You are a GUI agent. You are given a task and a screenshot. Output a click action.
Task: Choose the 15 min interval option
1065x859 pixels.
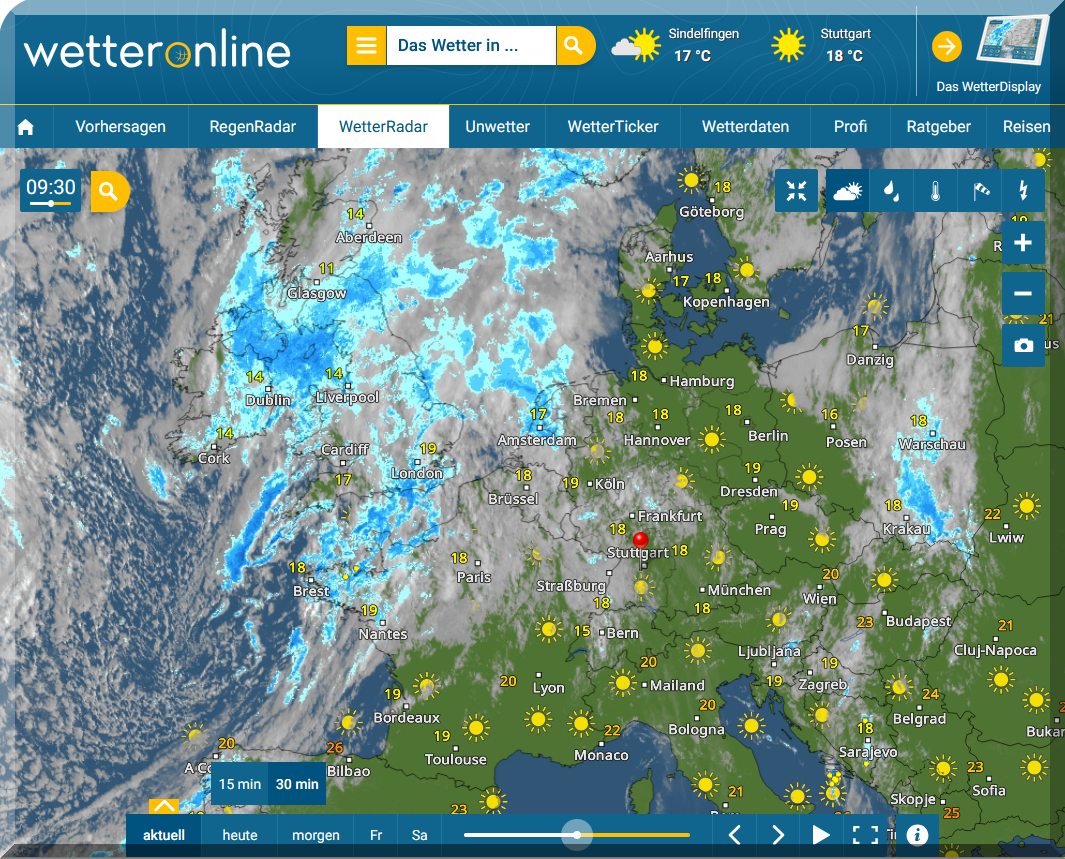(x=240, y=784)
